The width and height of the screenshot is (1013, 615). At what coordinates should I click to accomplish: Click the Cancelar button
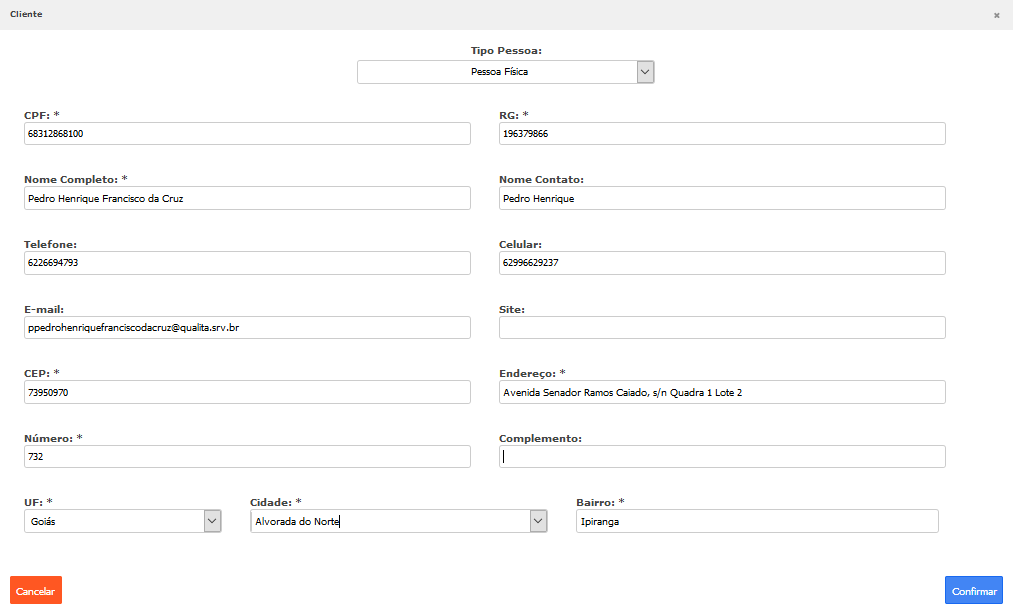[x=36, y=590]
